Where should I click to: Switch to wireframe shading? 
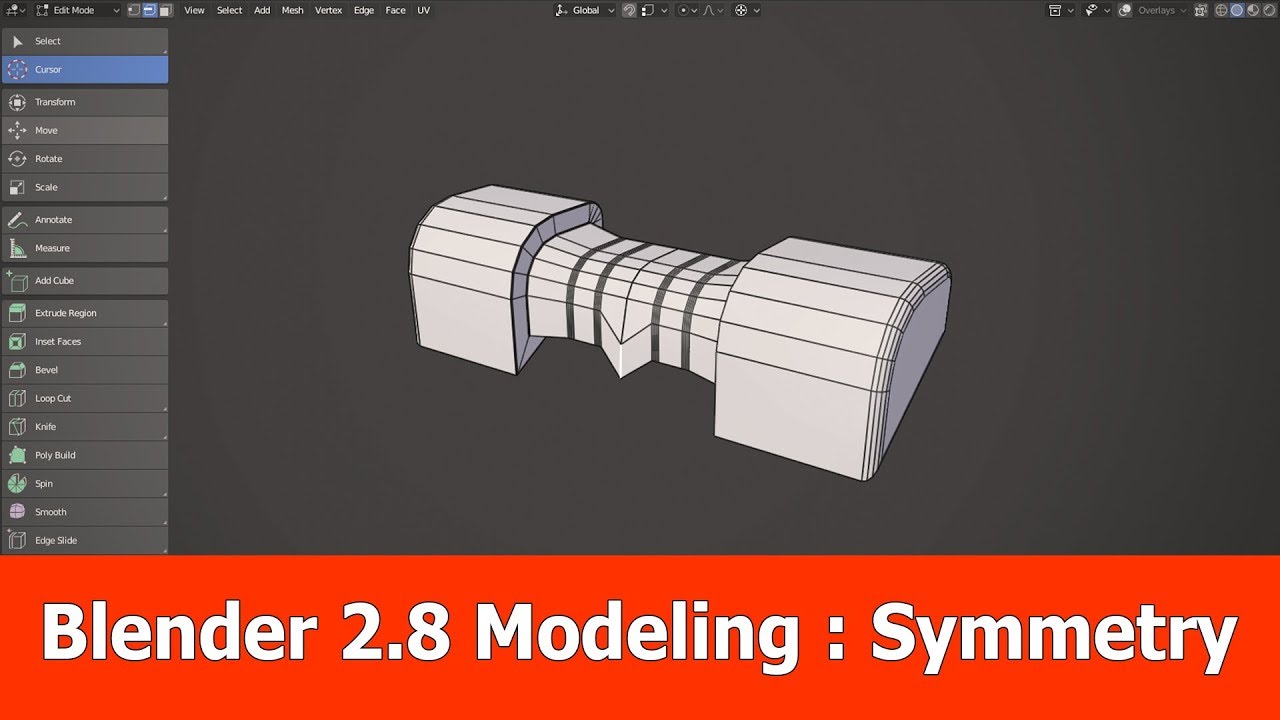click(1221, 10)
